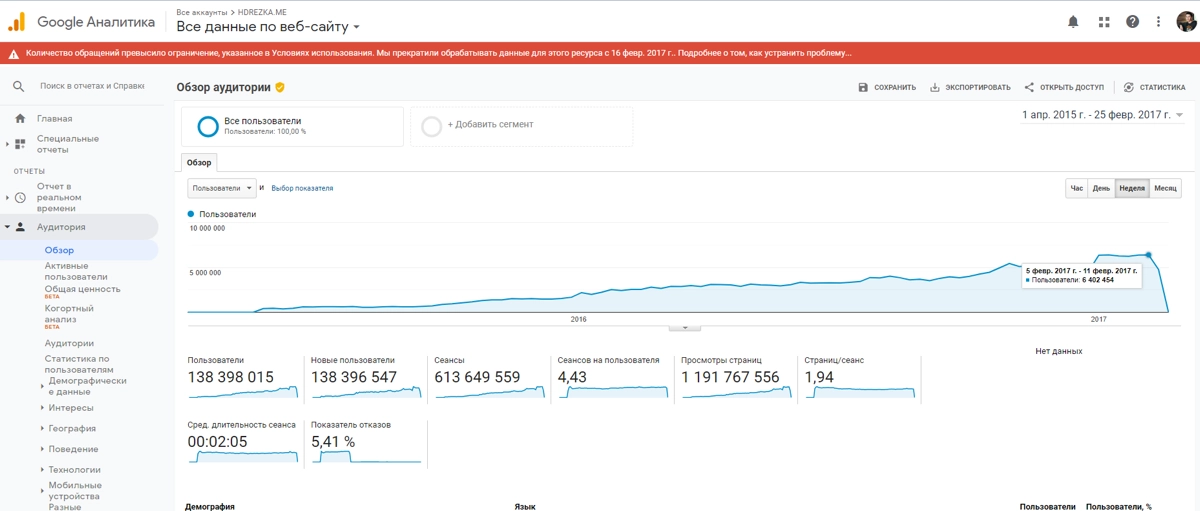Switch chart granularity to День
Viewport: 1200px width, 511px height.
pos(1101,188)
